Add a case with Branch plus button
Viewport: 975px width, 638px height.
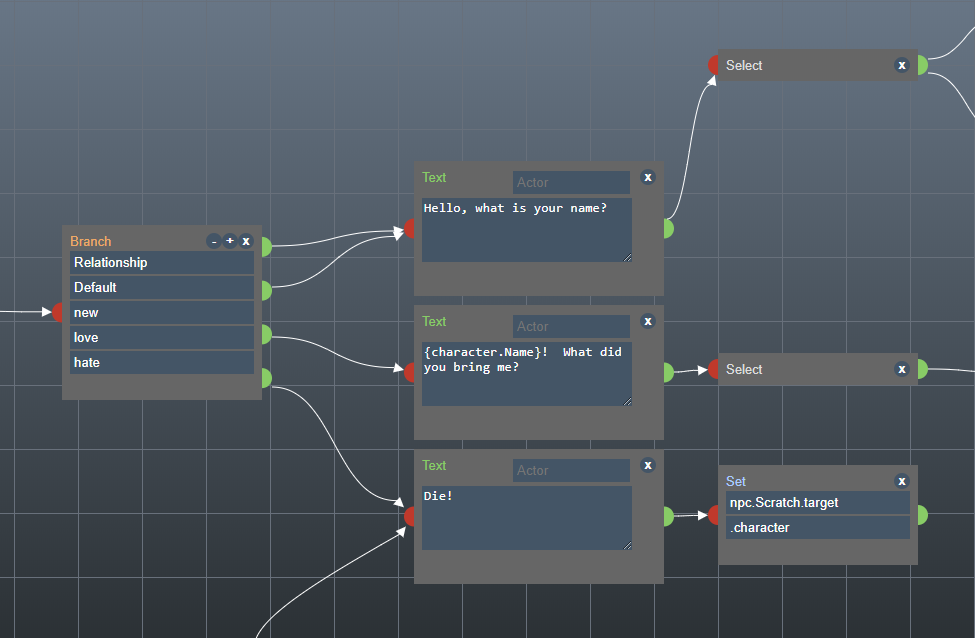click(230, 241)
